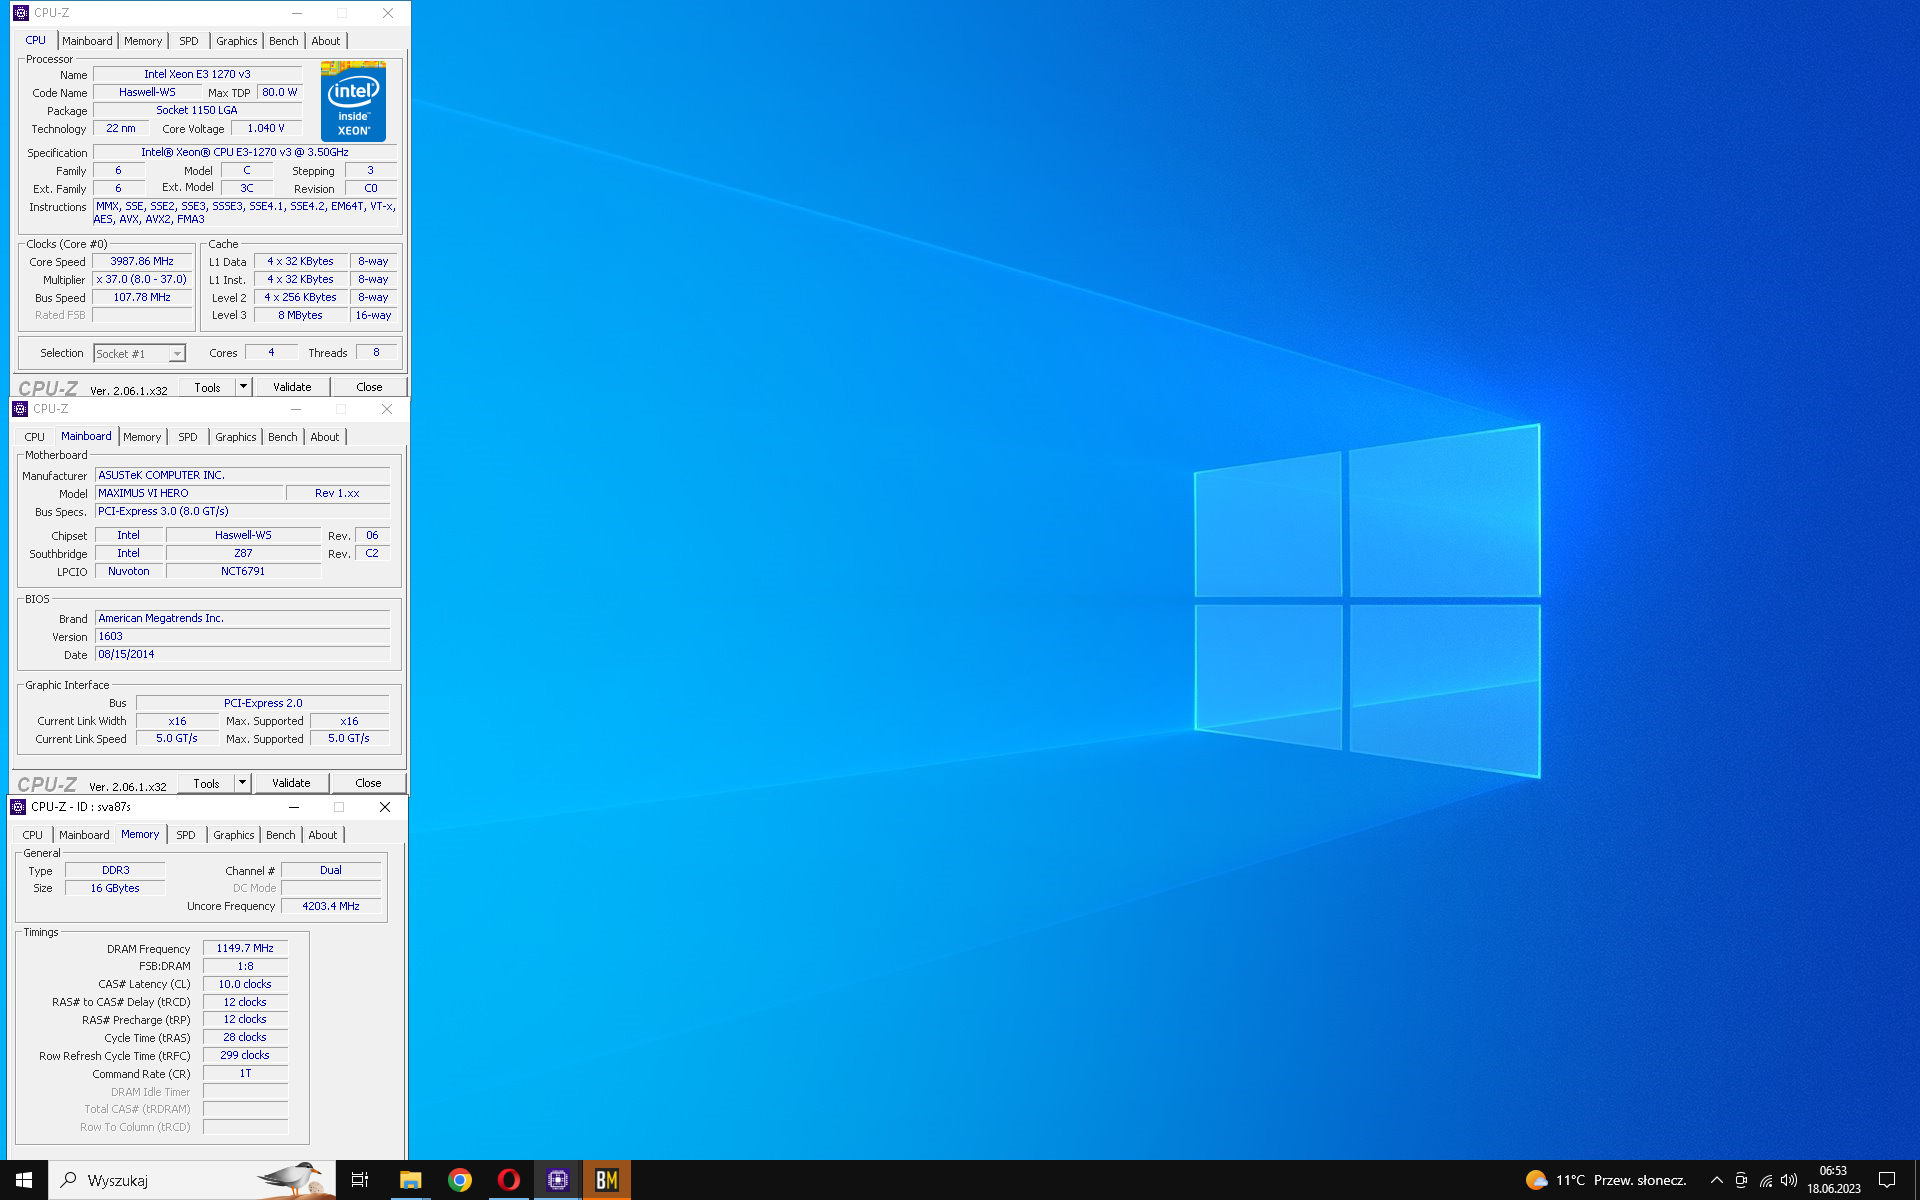Click the DRAM Frequency value 1149.7 MHz
The width and height of the screenshot is (1920, 1200).
point(245,948)
